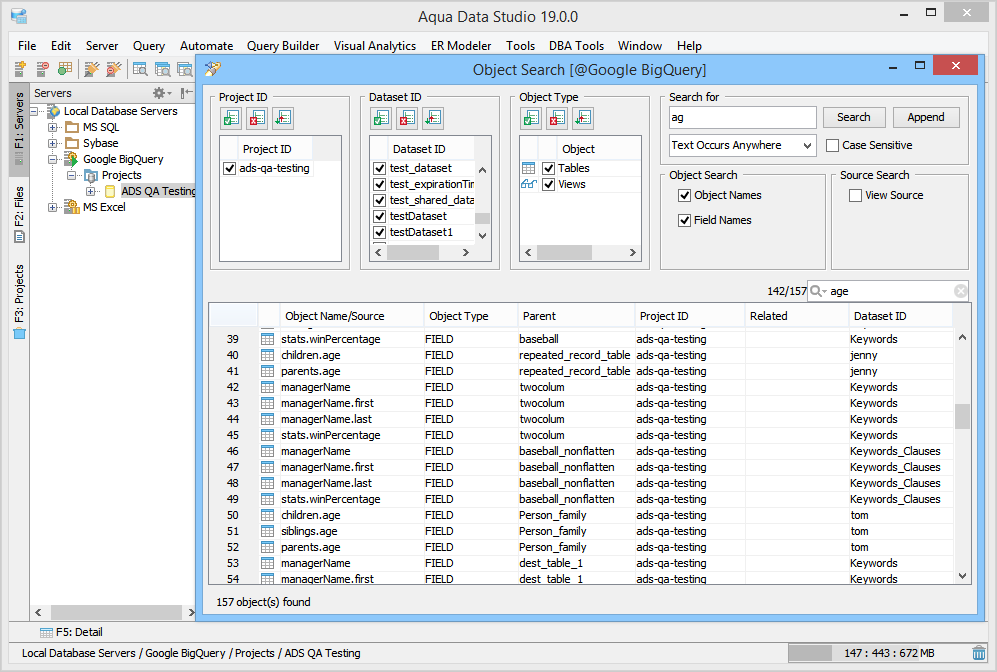The image size is (997, 672).
Task: Invert selection in Project ID panel
Action: 284,118
